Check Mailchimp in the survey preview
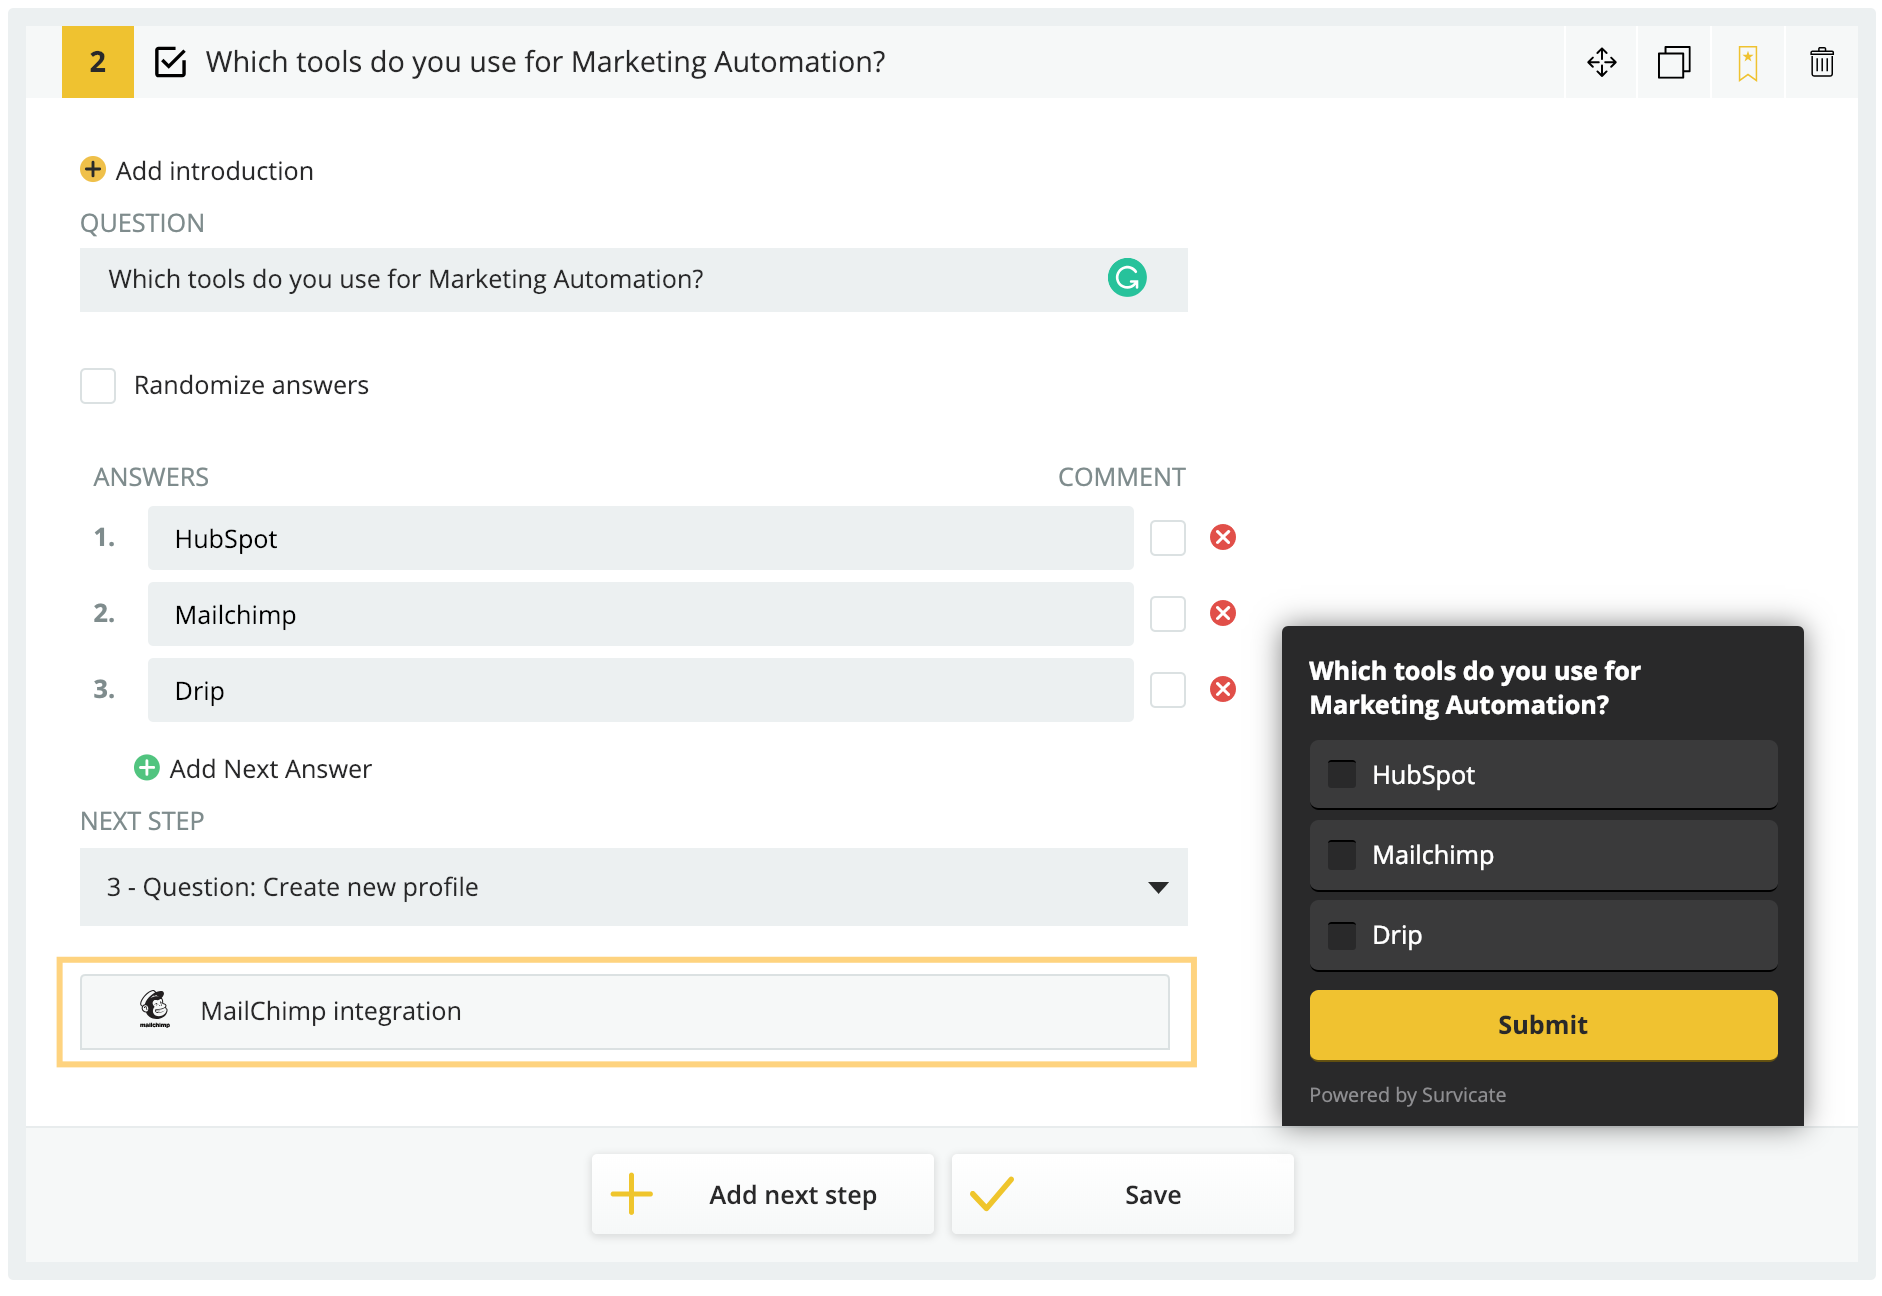 [x=1341, y=854]
